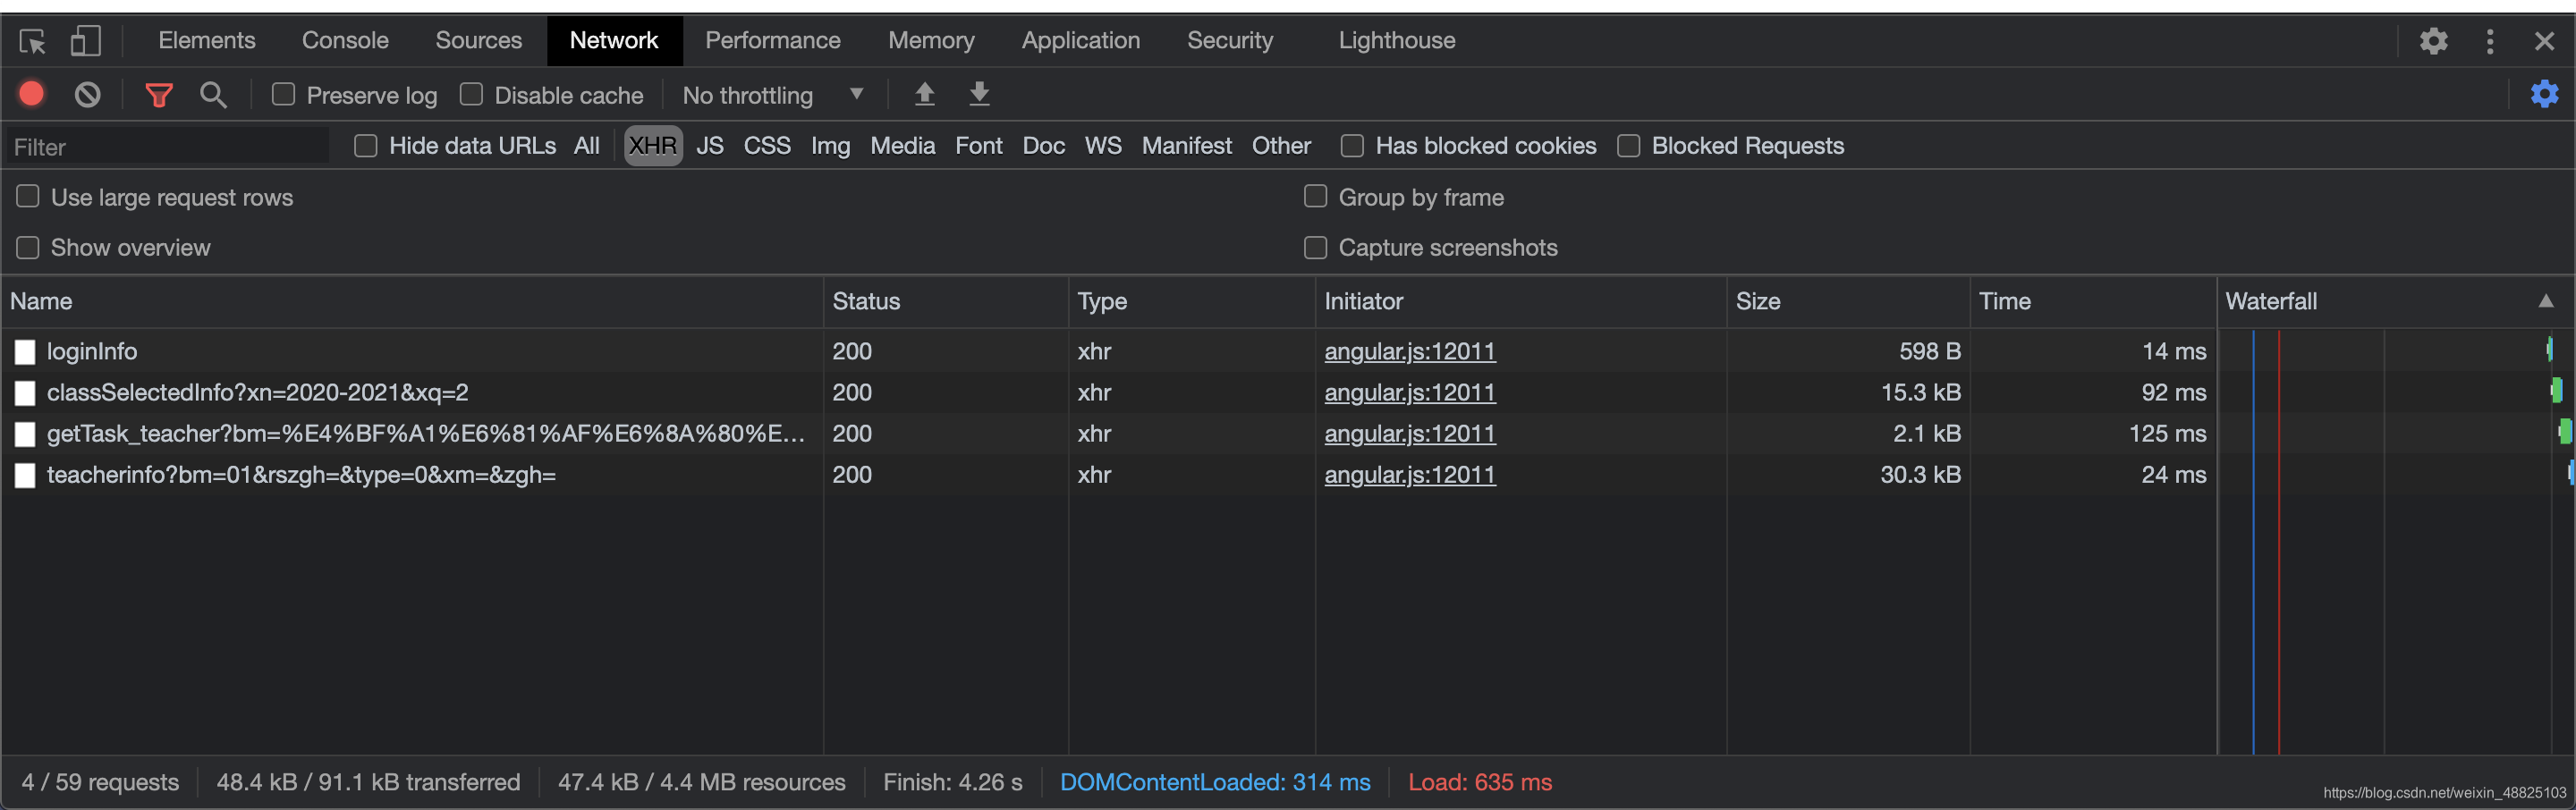Screen dimensions: 2576x810
Task: Filter requests by Manifest
Action: point(1187,146)
